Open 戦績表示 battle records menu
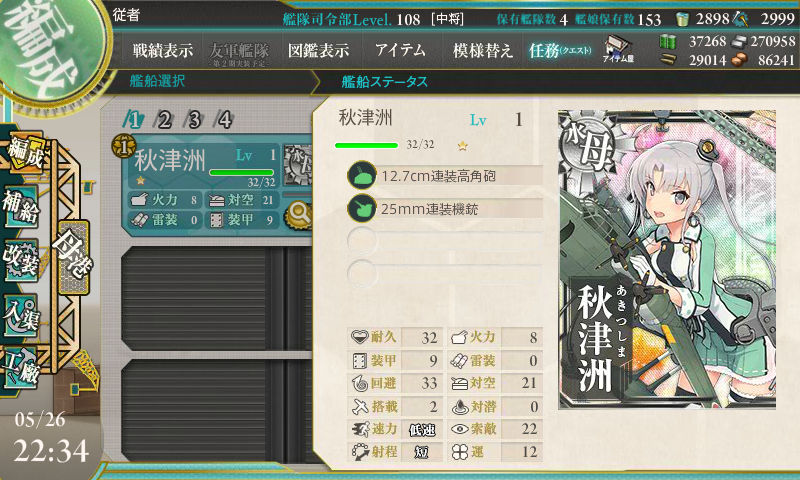Image resolution: width=800 pixels, height=480 pixels. (x=163, y=50)
